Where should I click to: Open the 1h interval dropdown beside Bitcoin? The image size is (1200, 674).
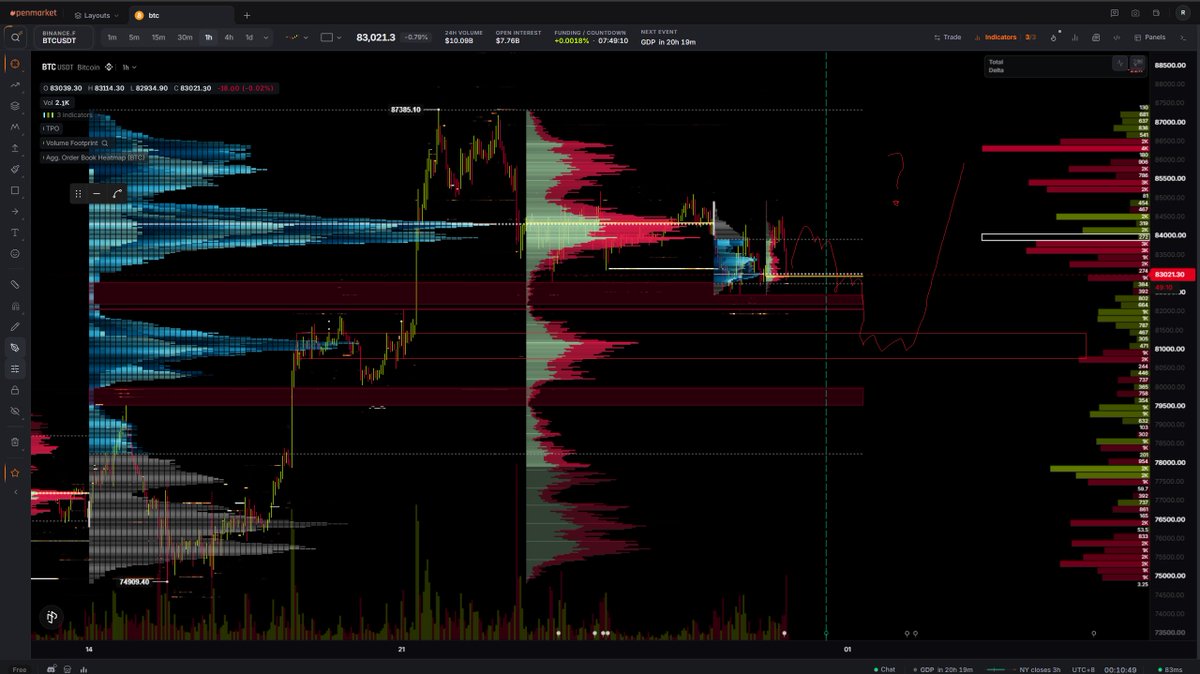click(x=130, y=67)
